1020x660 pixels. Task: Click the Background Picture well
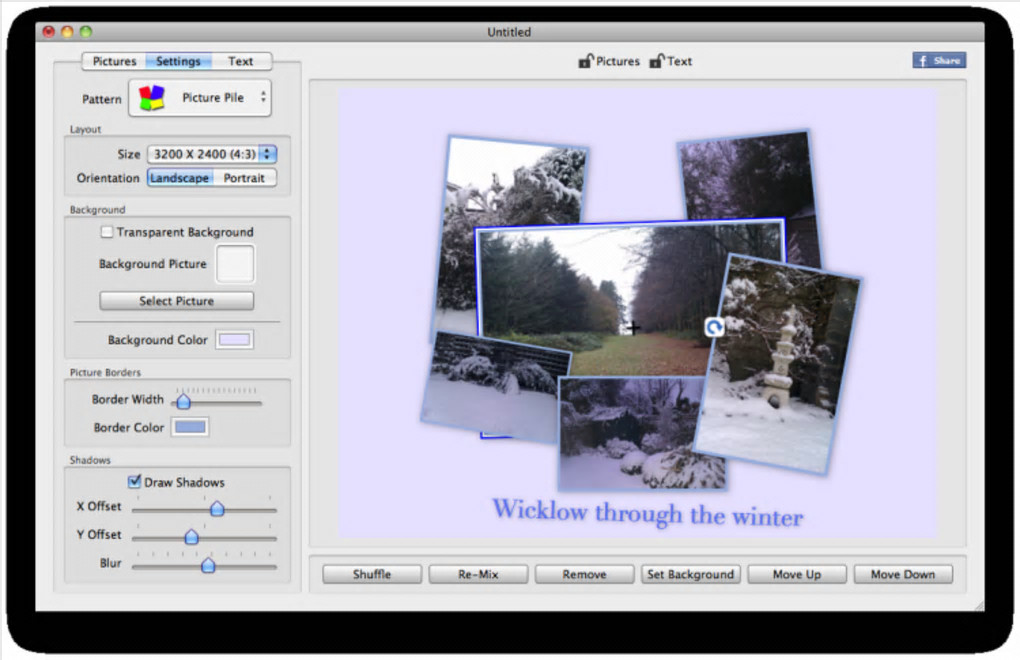235,264
